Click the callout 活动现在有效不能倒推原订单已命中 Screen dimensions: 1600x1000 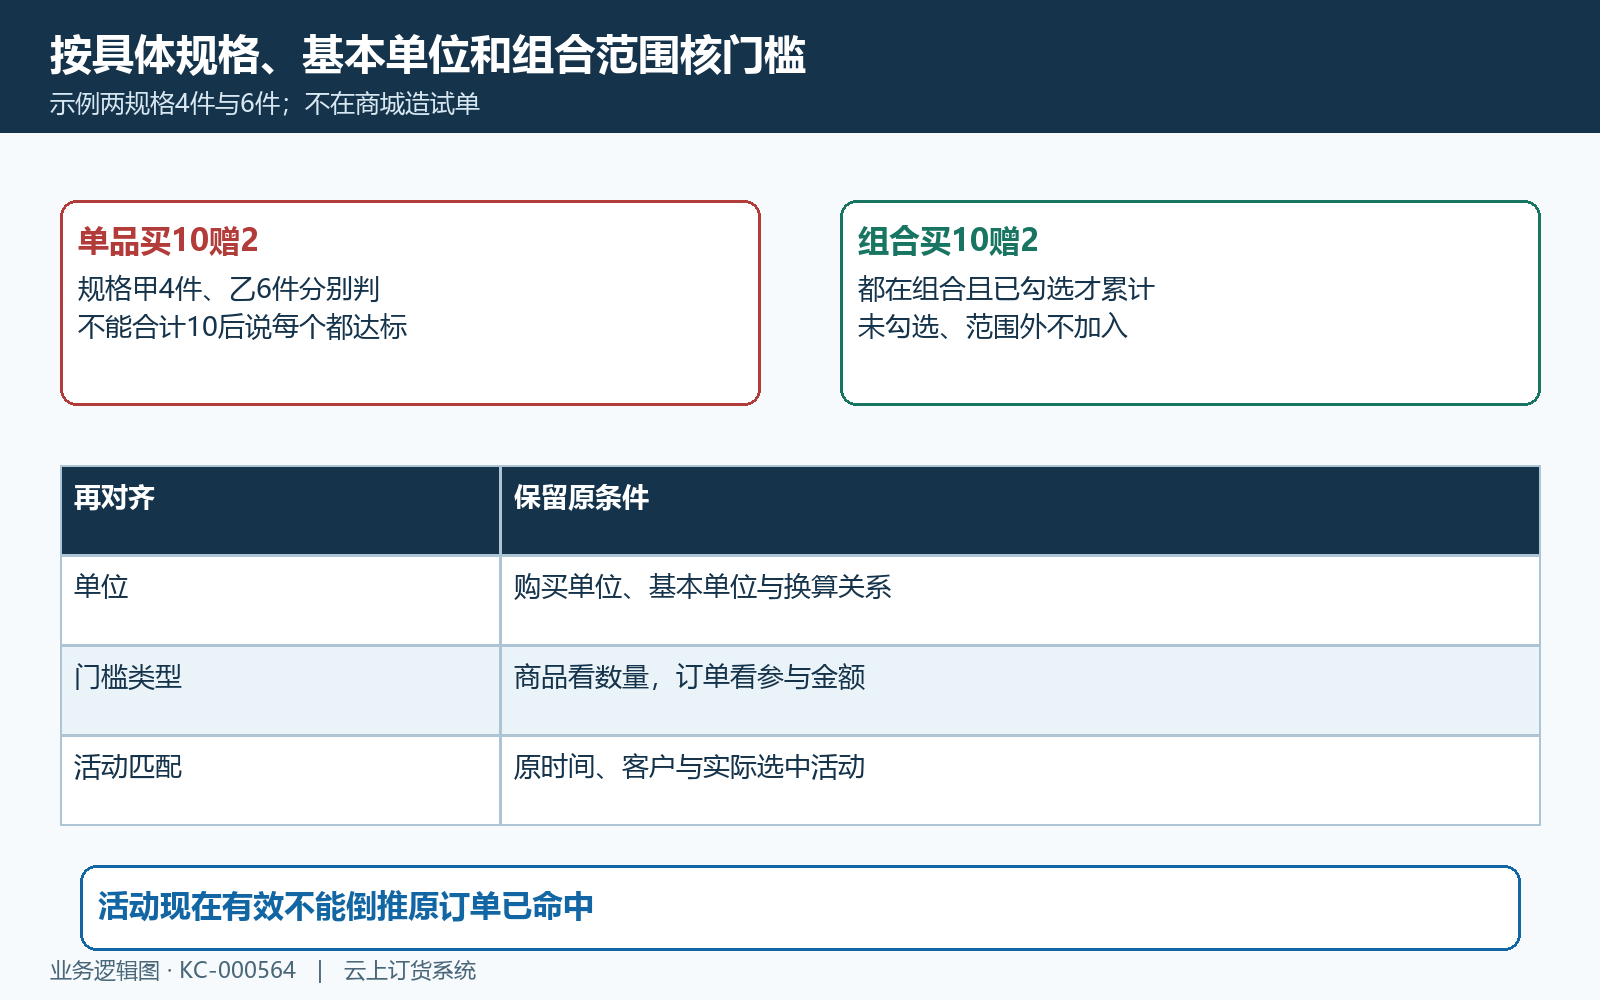click(800, 908)
